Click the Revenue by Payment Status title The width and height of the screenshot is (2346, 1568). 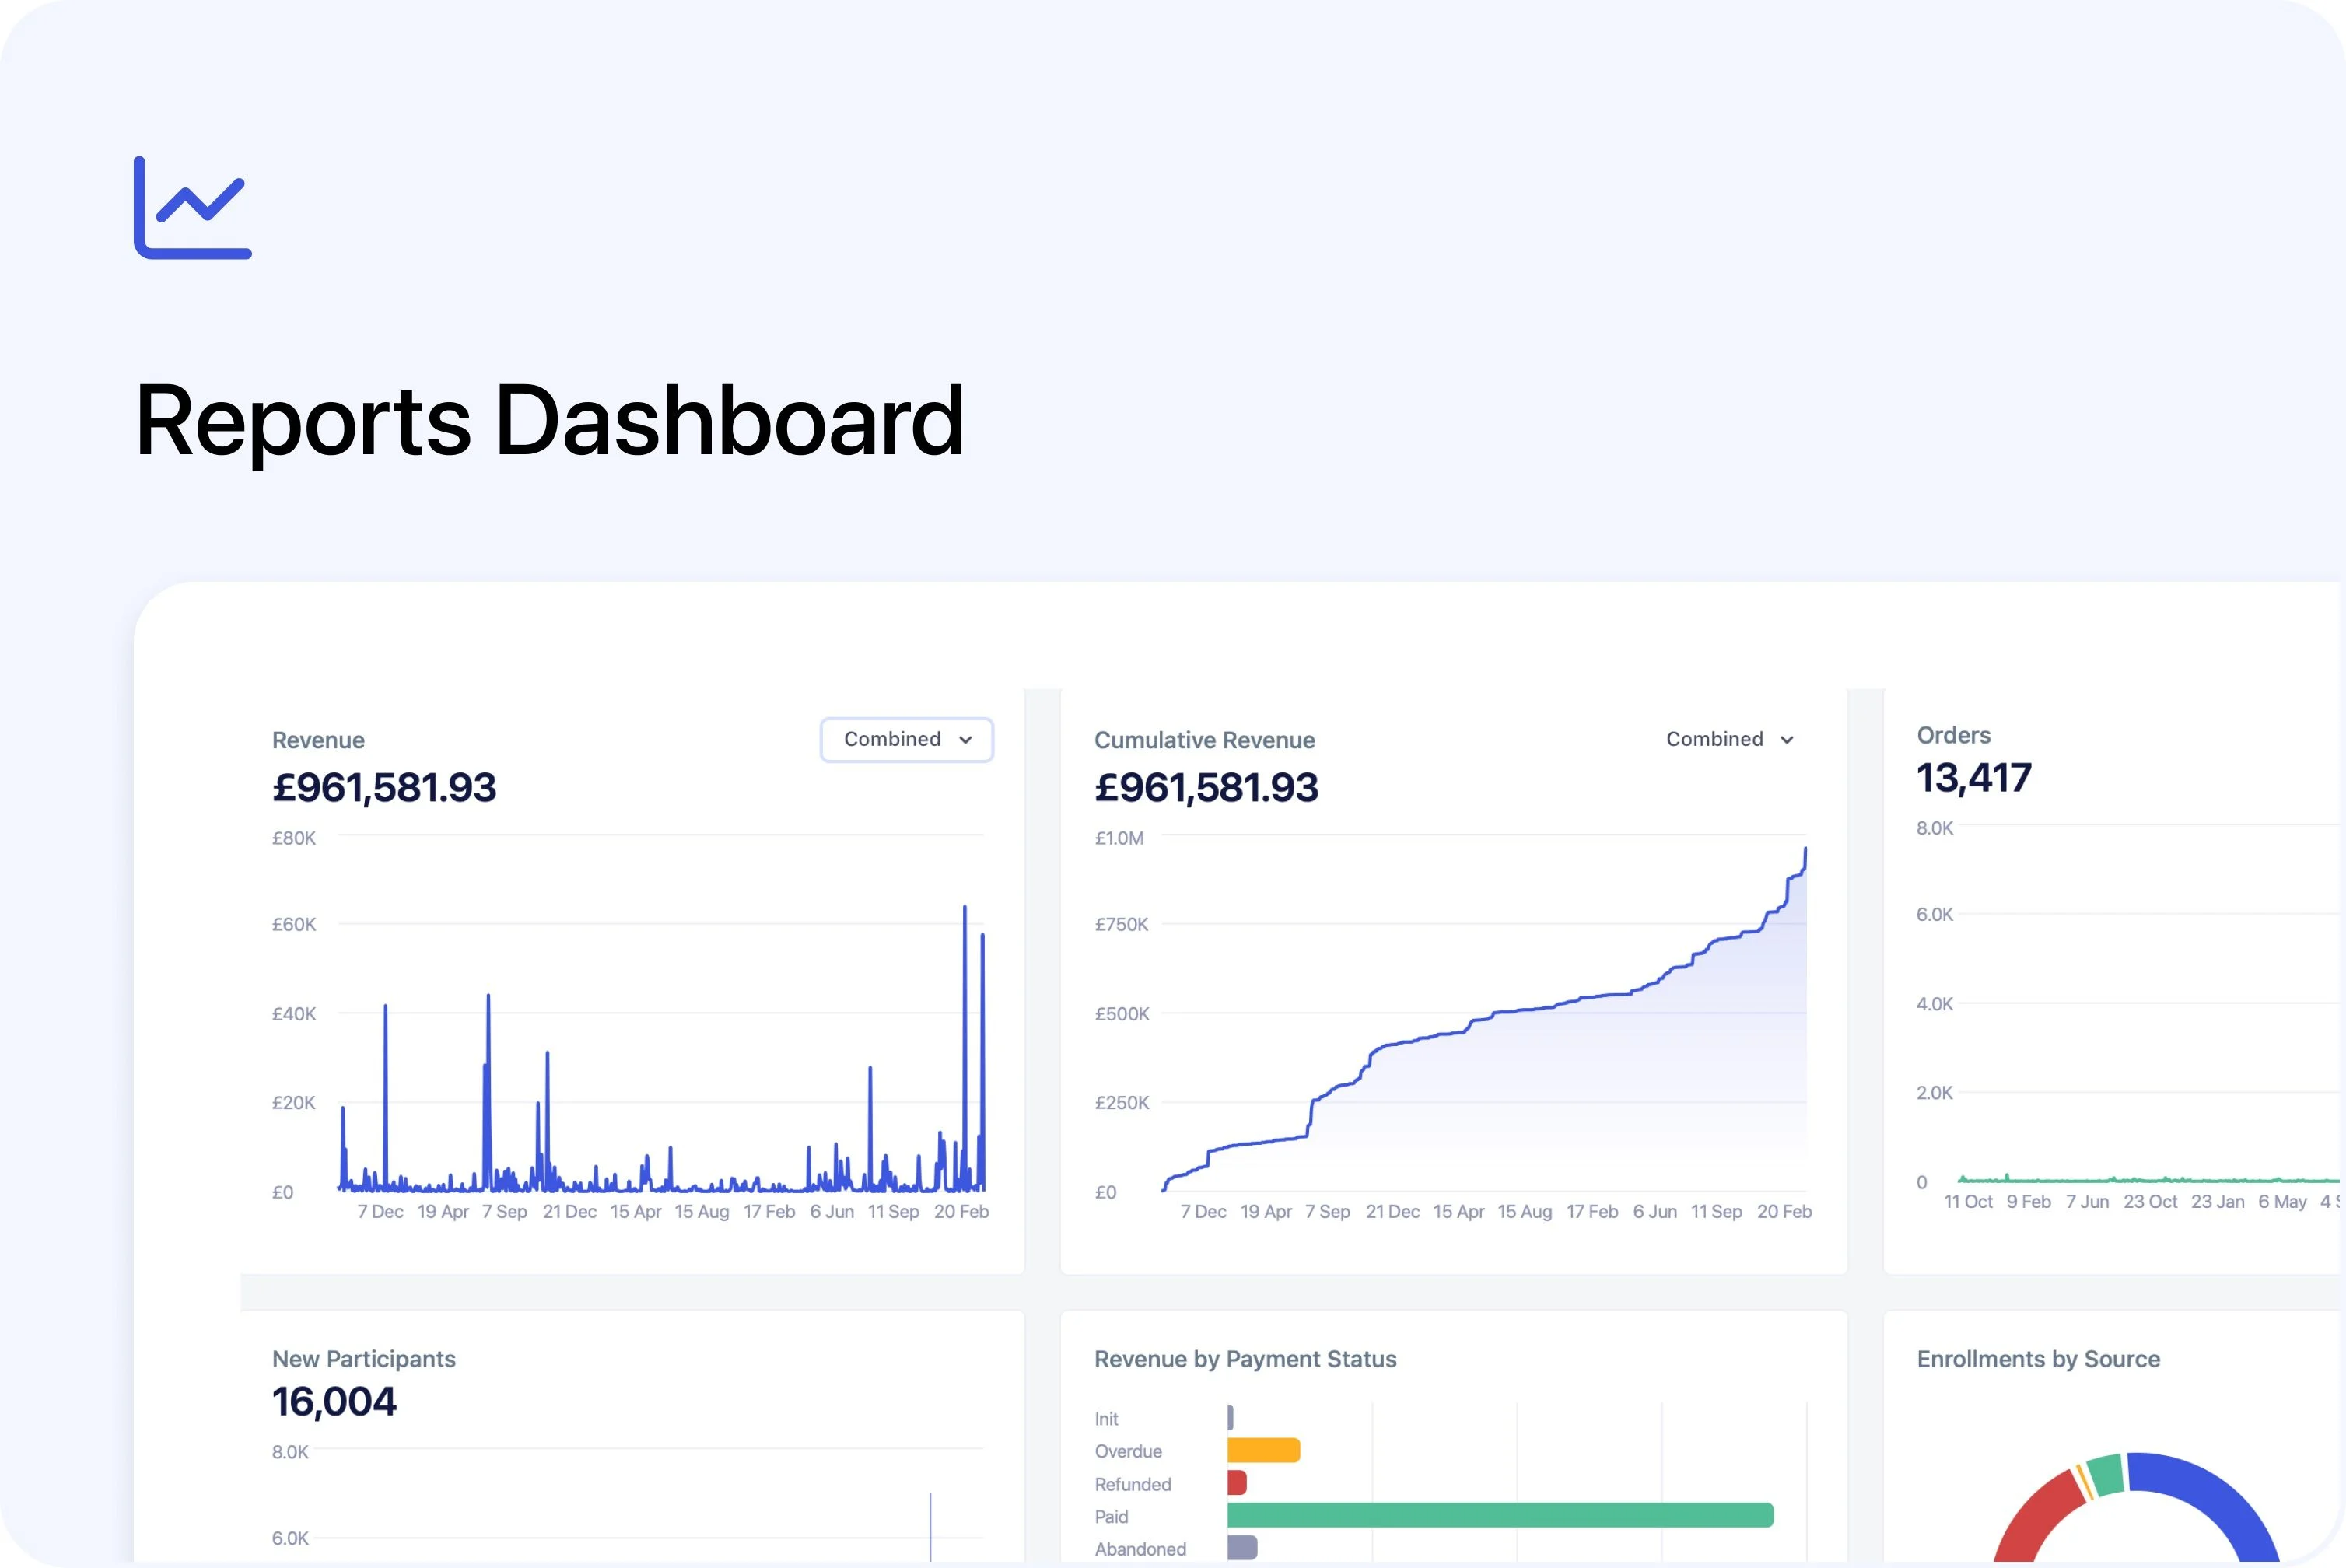coord(1245,1359)
